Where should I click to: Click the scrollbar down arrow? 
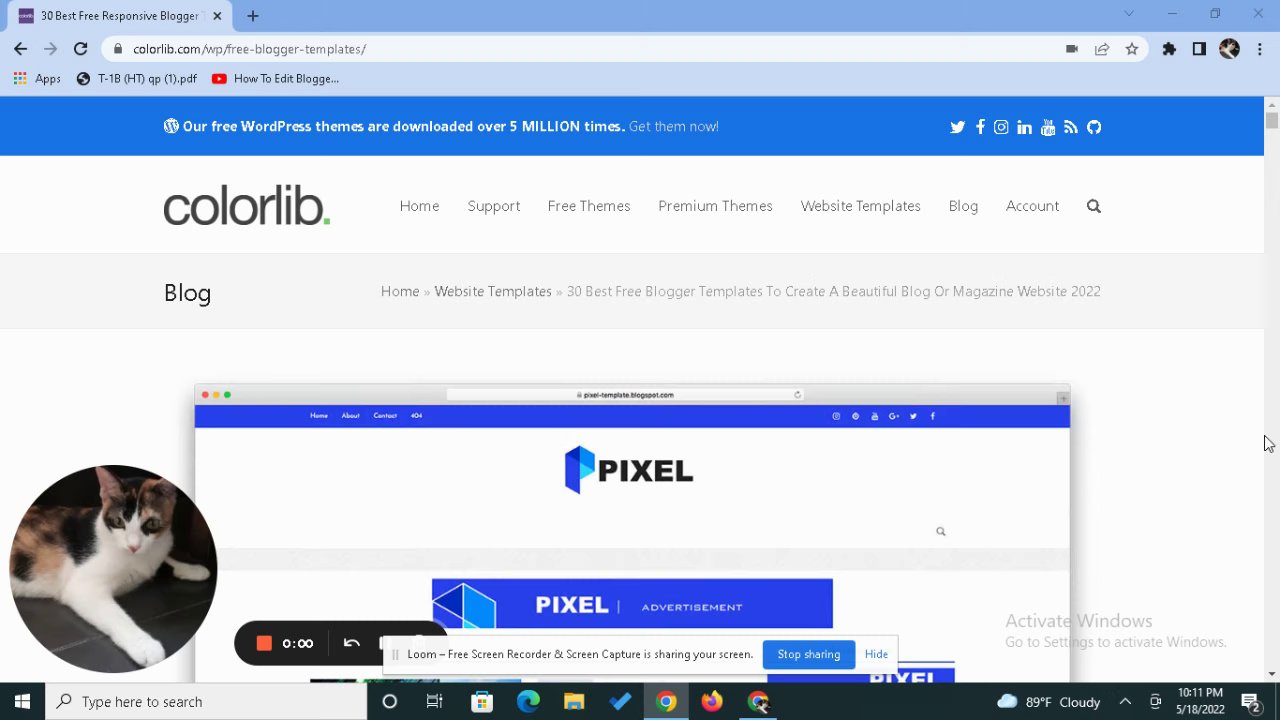(1272, 674)
